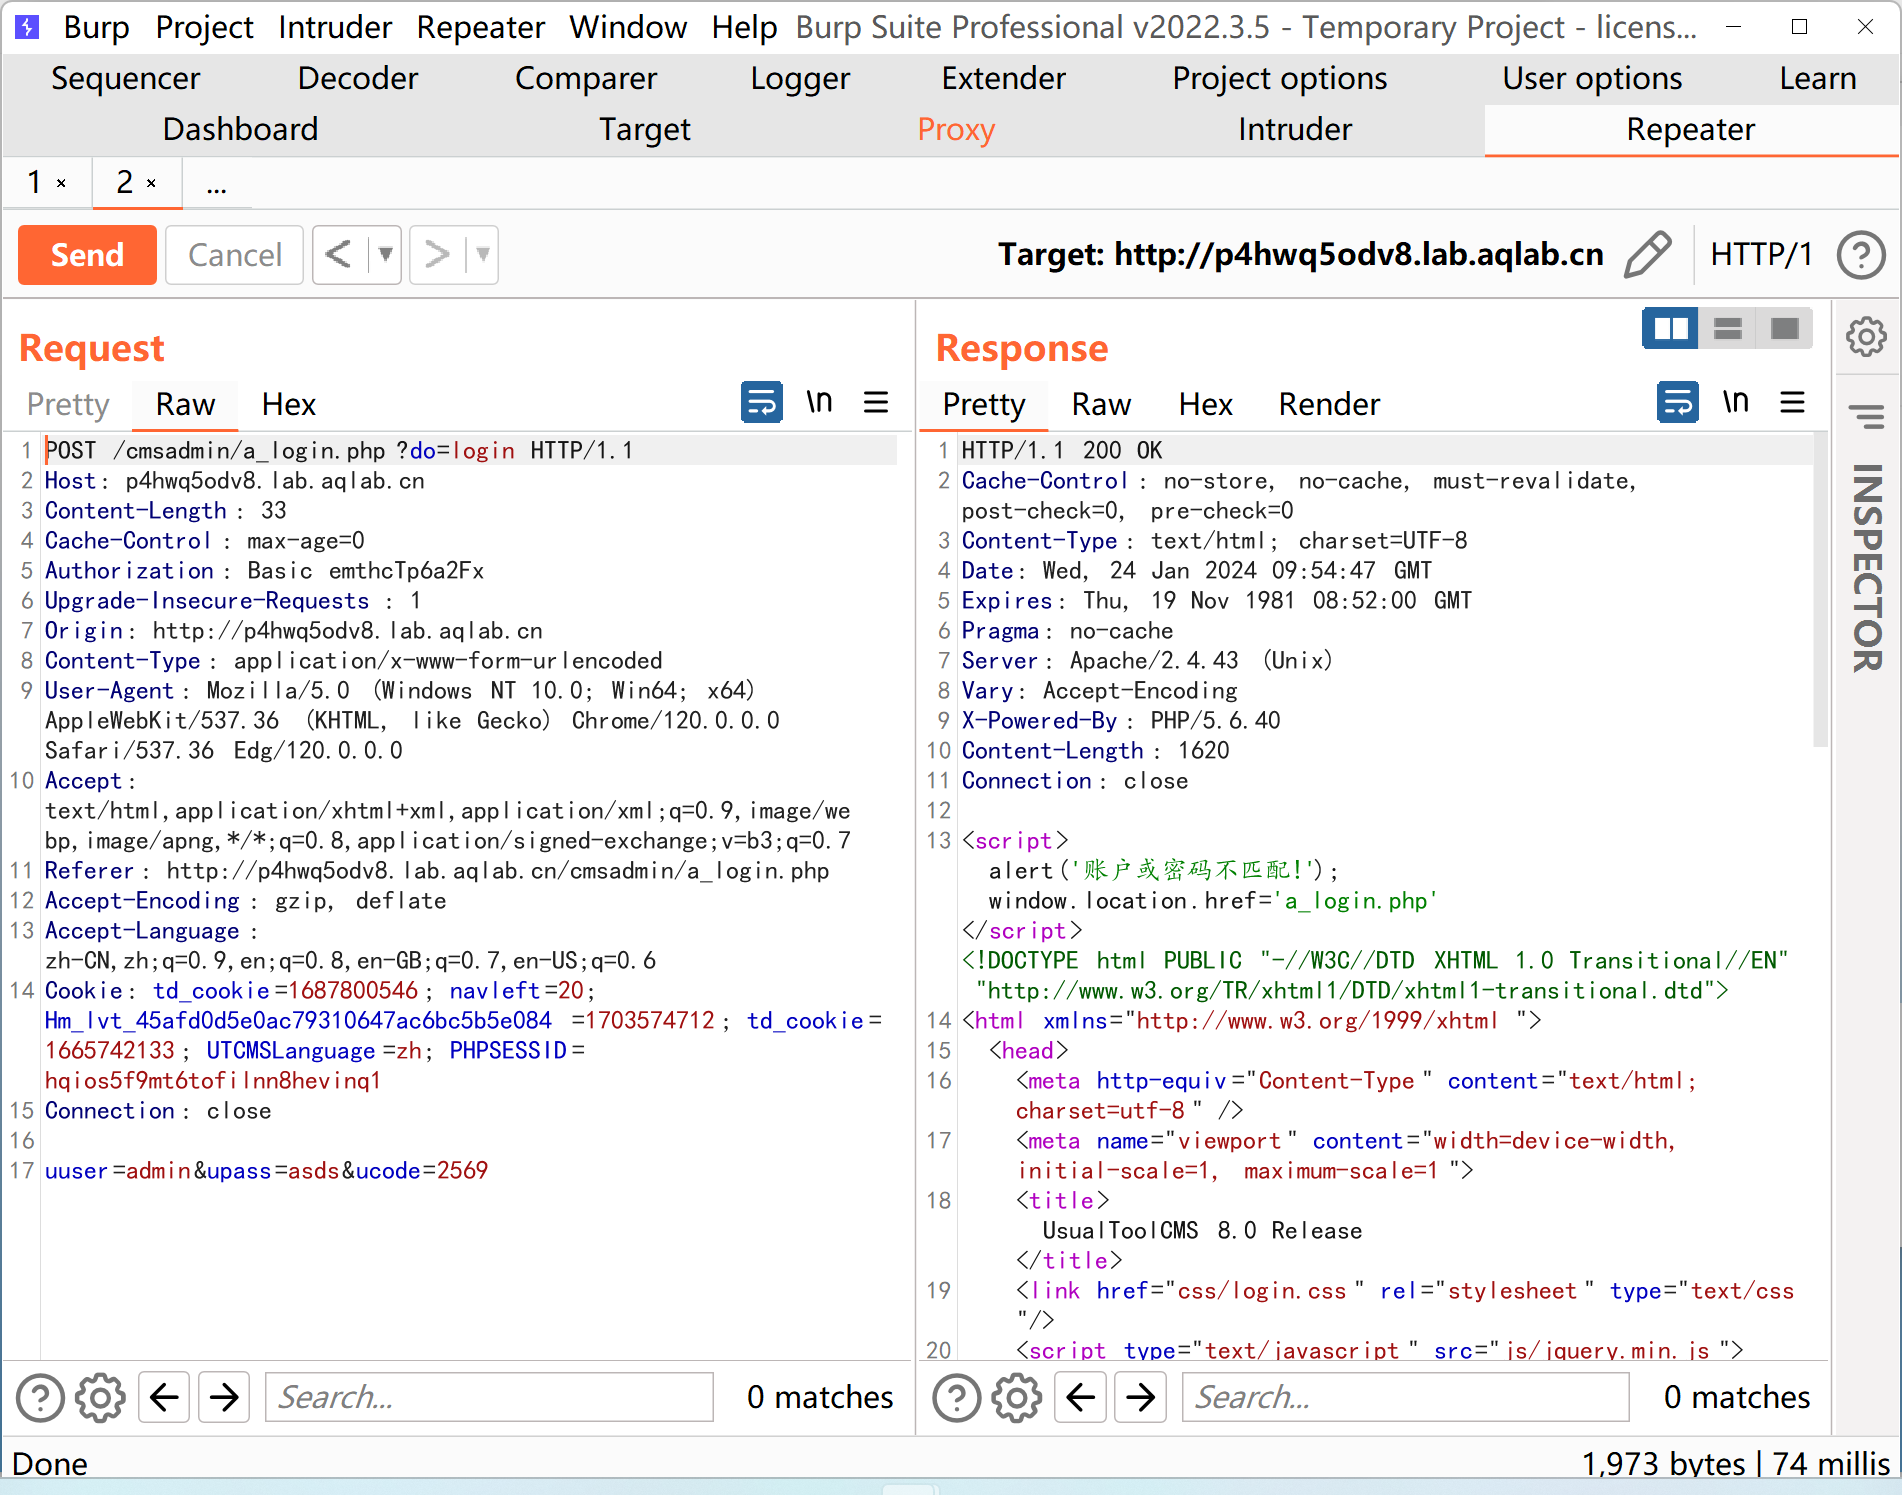The image size is (1902, 1495).
Task: Open HTTP/1 protocol selector
Action: [x=1761, y=255]
